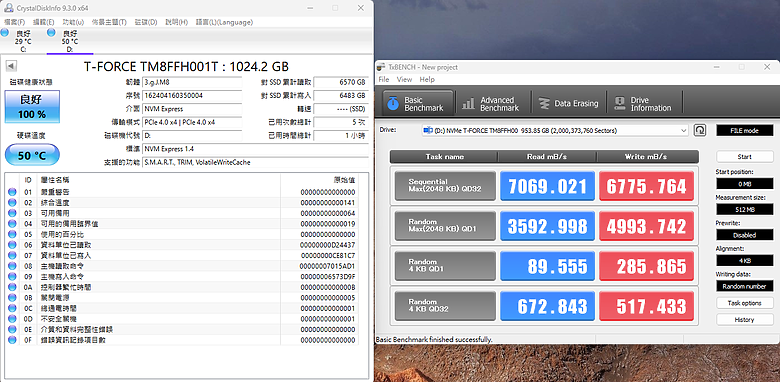Click the Start benchmark button
The height and width of the screenshot is (382, 780).
click(745, 157)
